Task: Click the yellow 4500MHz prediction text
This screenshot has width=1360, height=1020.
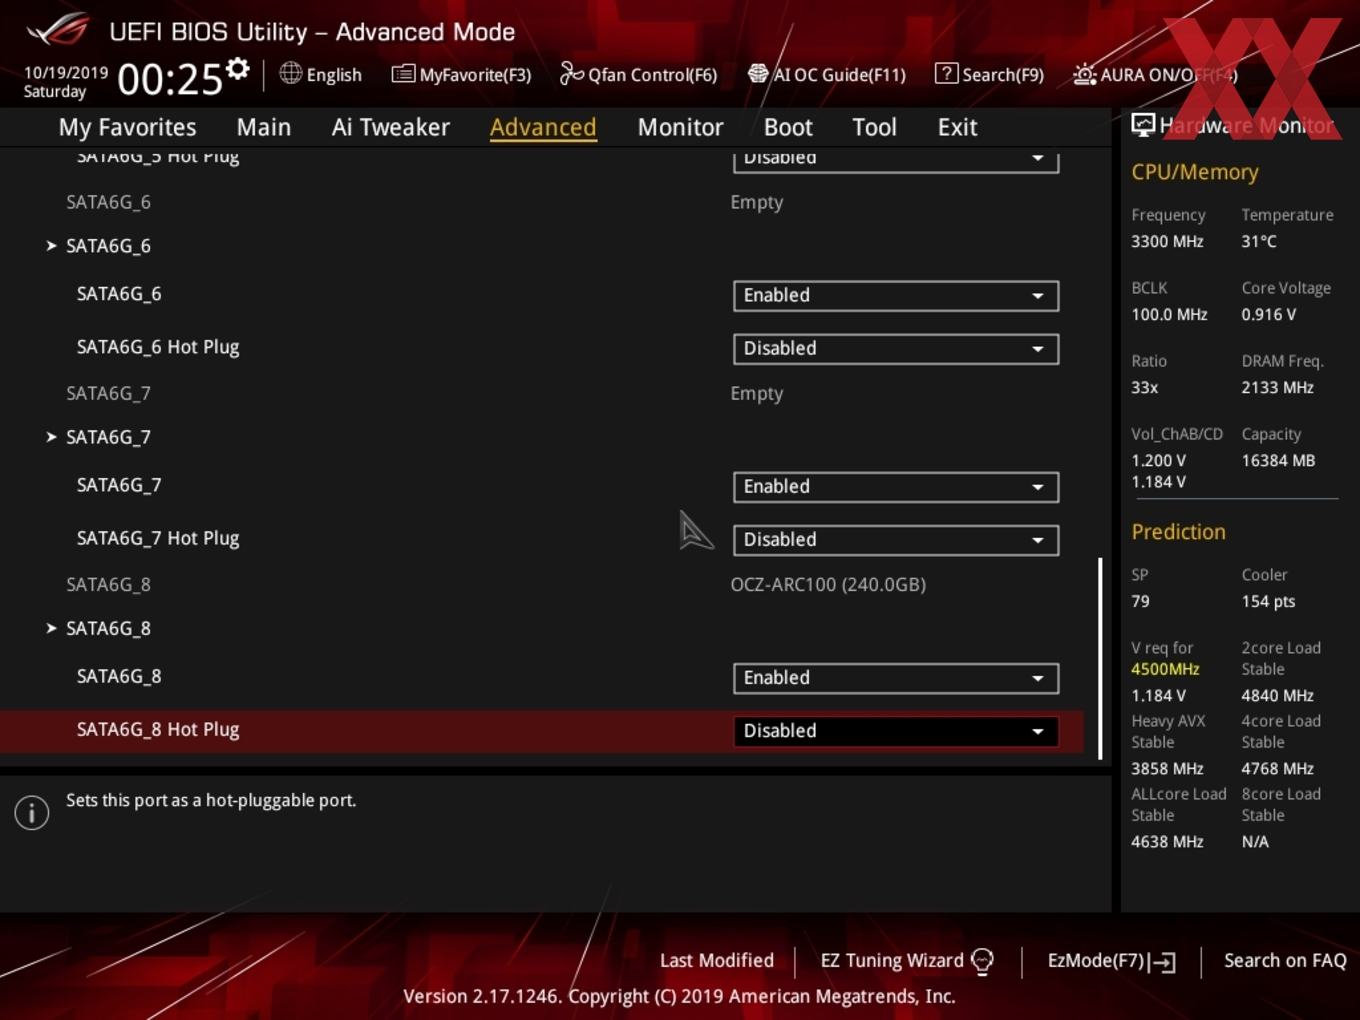Action: point(1165,669)
